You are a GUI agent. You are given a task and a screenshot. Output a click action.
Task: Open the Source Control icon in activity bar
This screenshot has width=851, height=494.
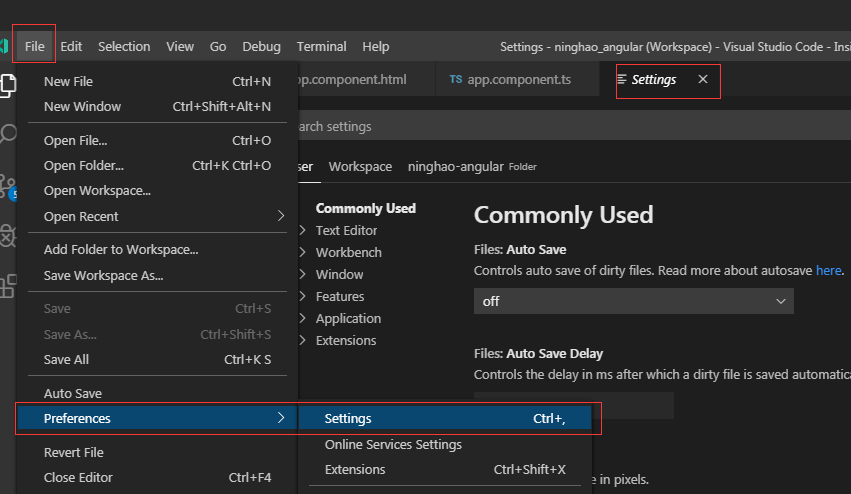(8, 187)
